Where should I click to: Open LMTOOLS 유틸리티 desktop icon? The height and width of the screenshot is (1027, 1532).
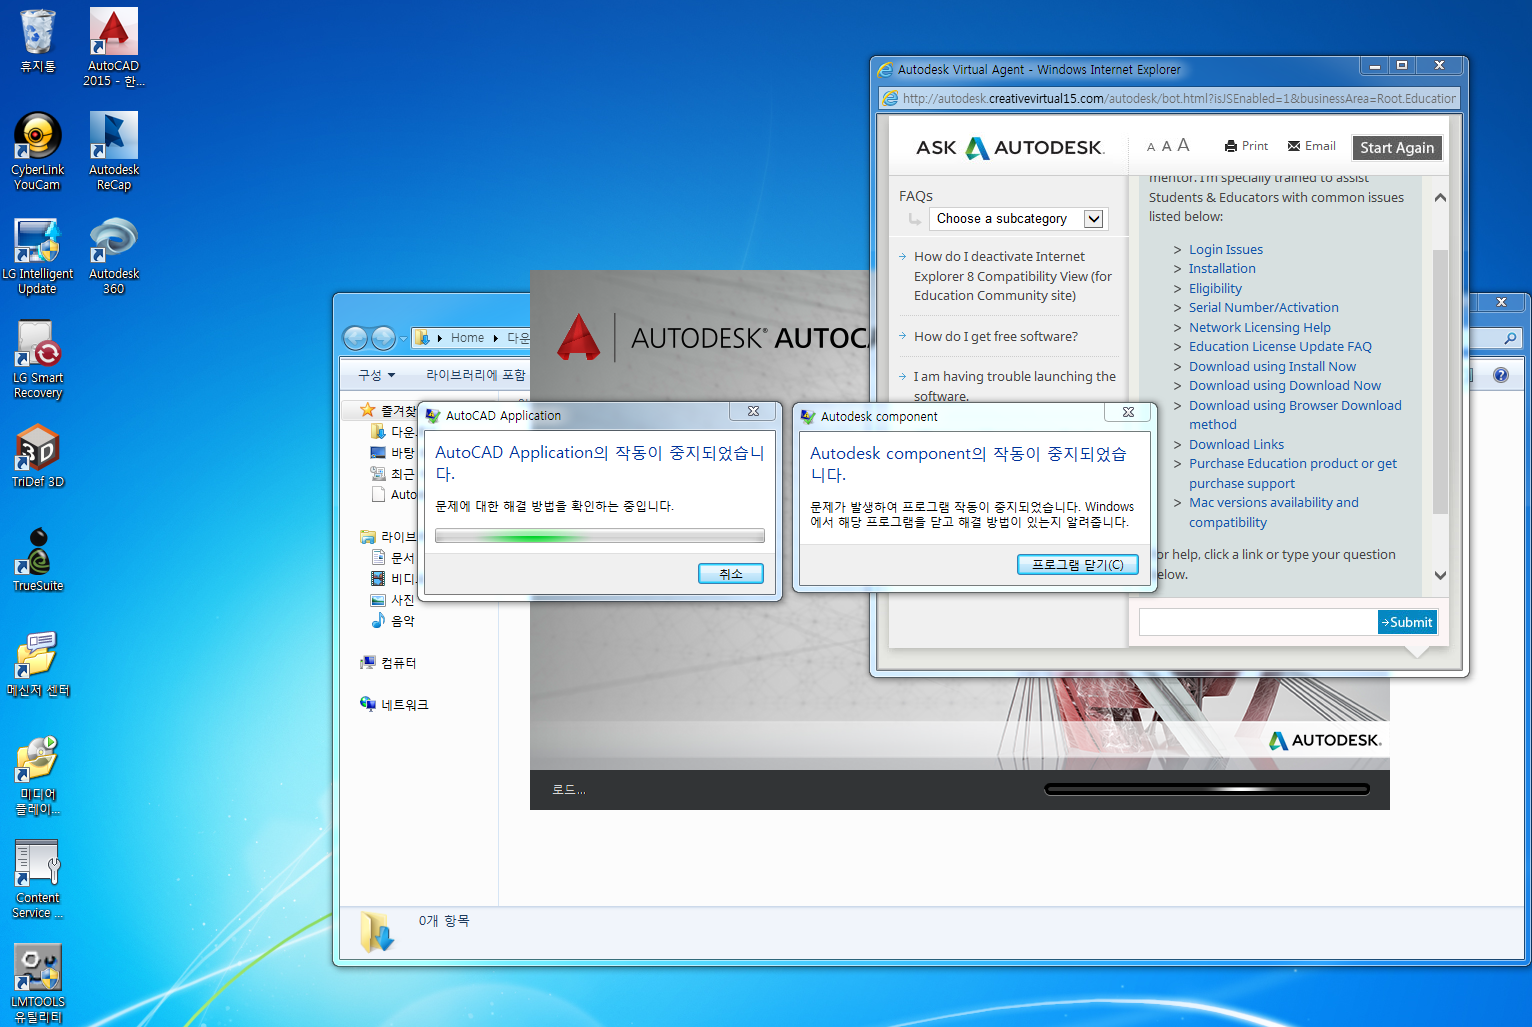(38, 983)
